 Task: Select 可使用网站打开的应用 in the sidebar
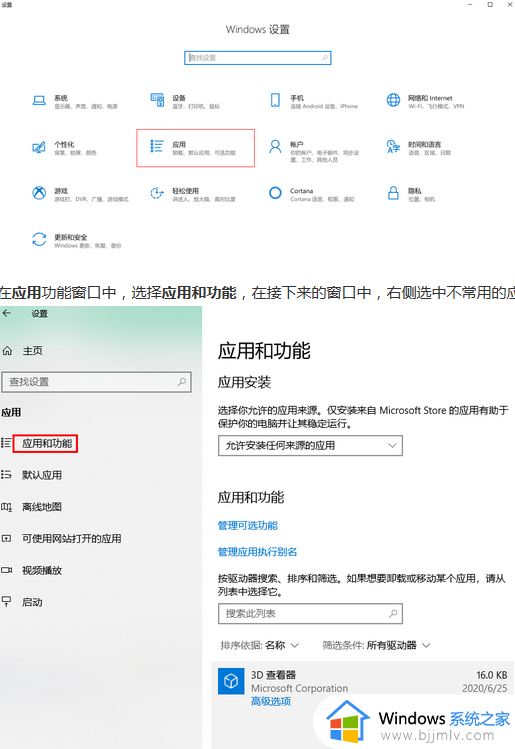click(x=72, y=538)
